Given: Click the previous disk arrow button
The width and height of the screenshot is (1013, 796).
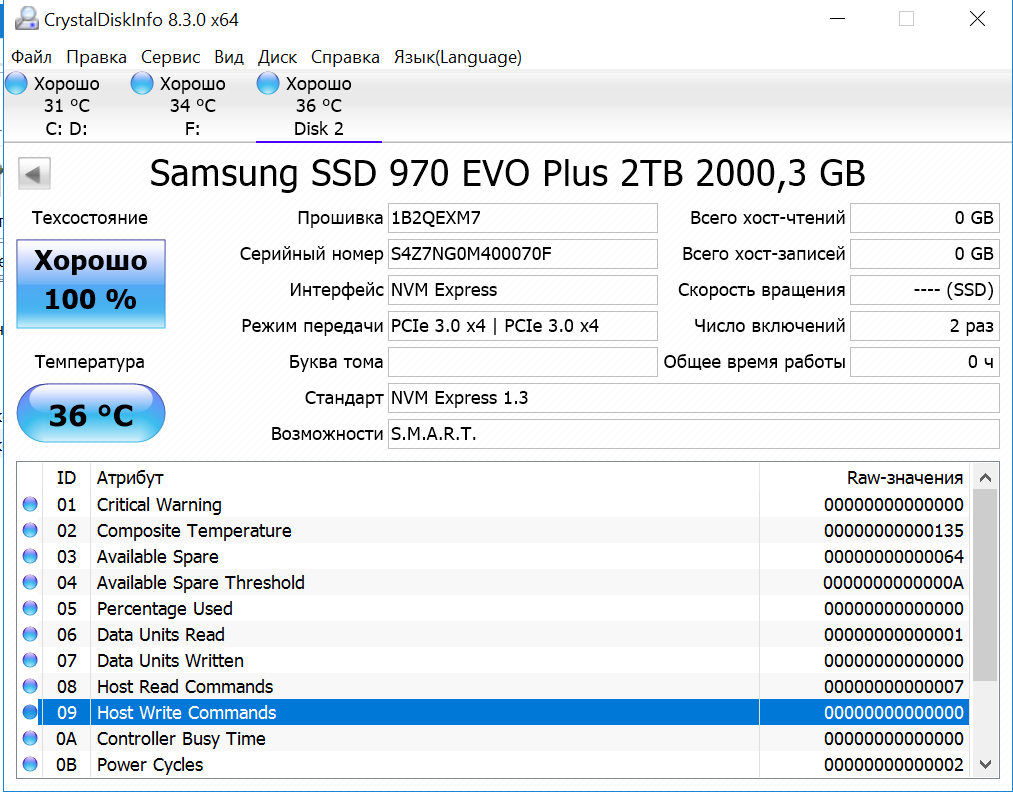Looking at the screenshot, I should (x=35, y=175).
